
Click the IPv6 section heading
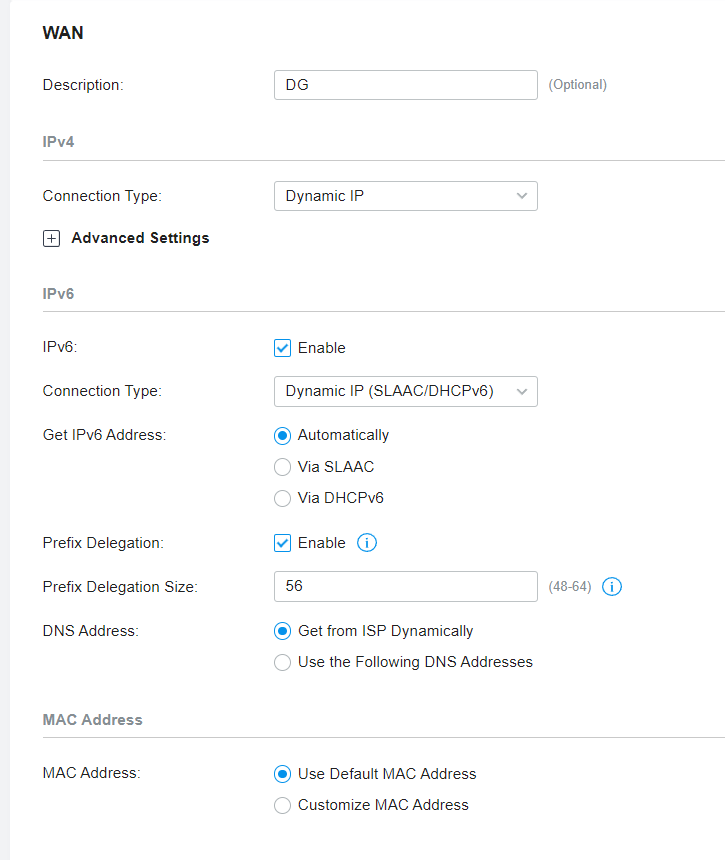tap(58, 294)
